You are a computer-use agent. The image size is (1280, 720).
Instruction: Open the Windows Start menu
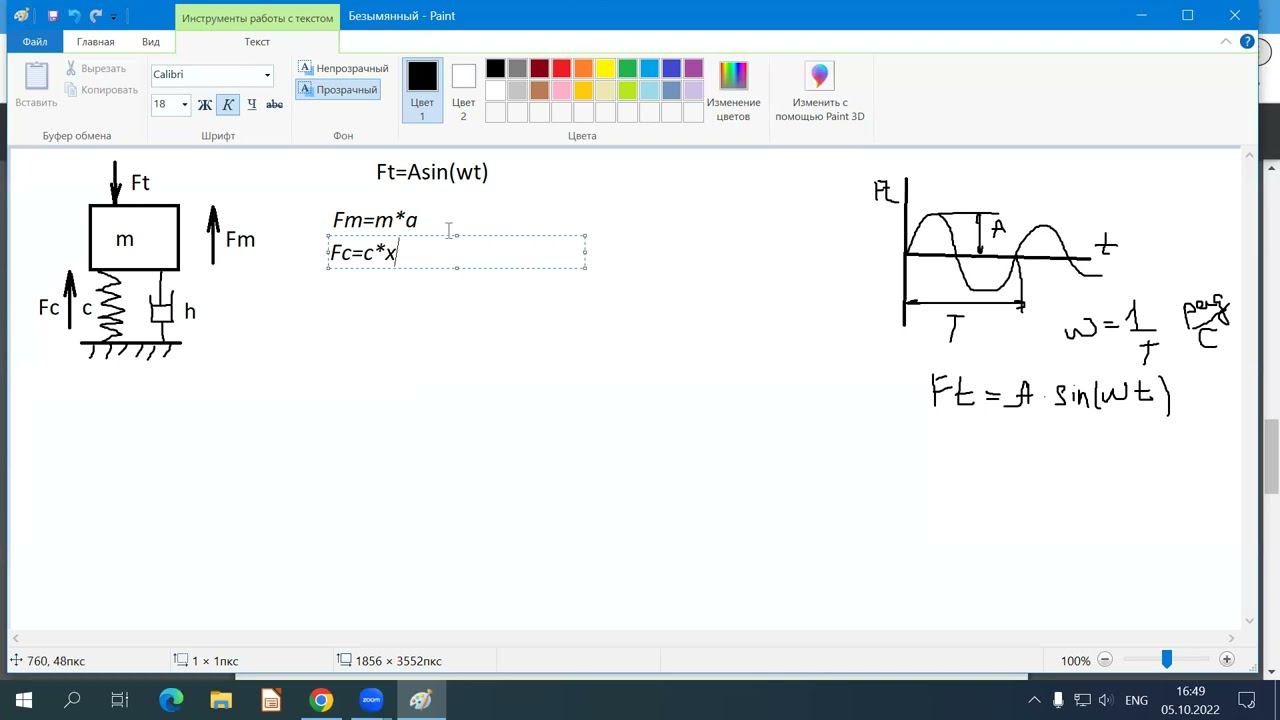pyautogui.click(x=24, y=700)
